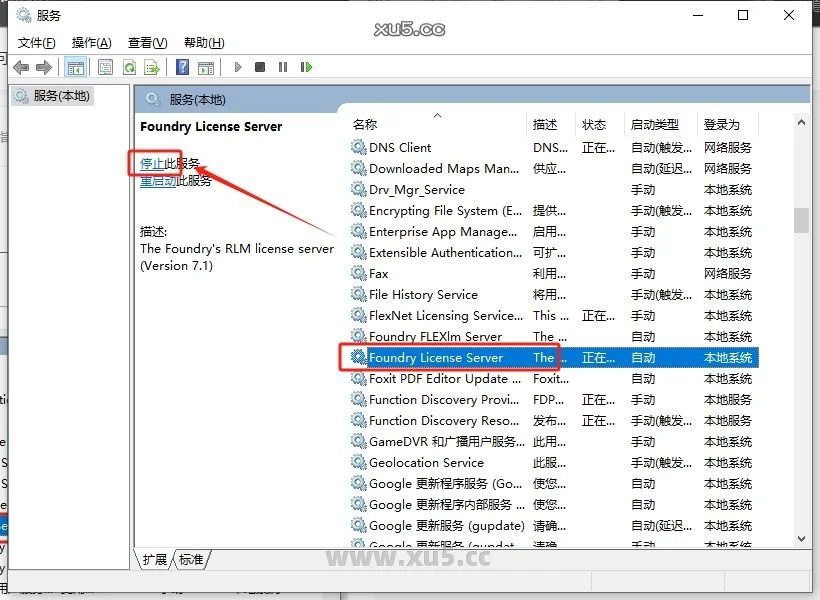
Task: Toggle the console tree visibility
Action: (x=76, y=67)
